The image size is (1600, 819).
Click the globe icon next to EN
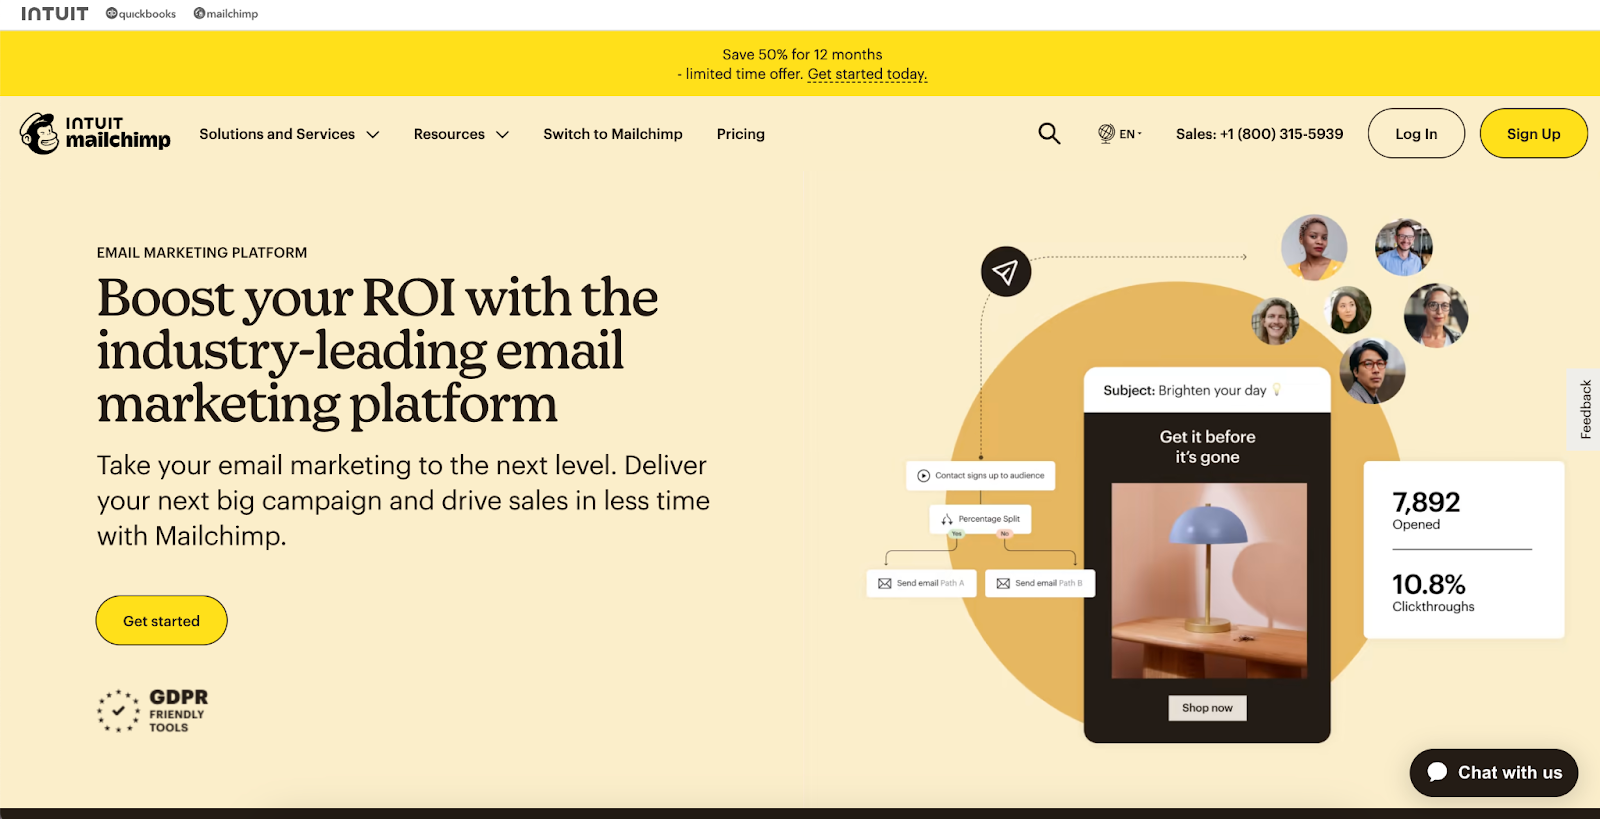coord(1106,133)
